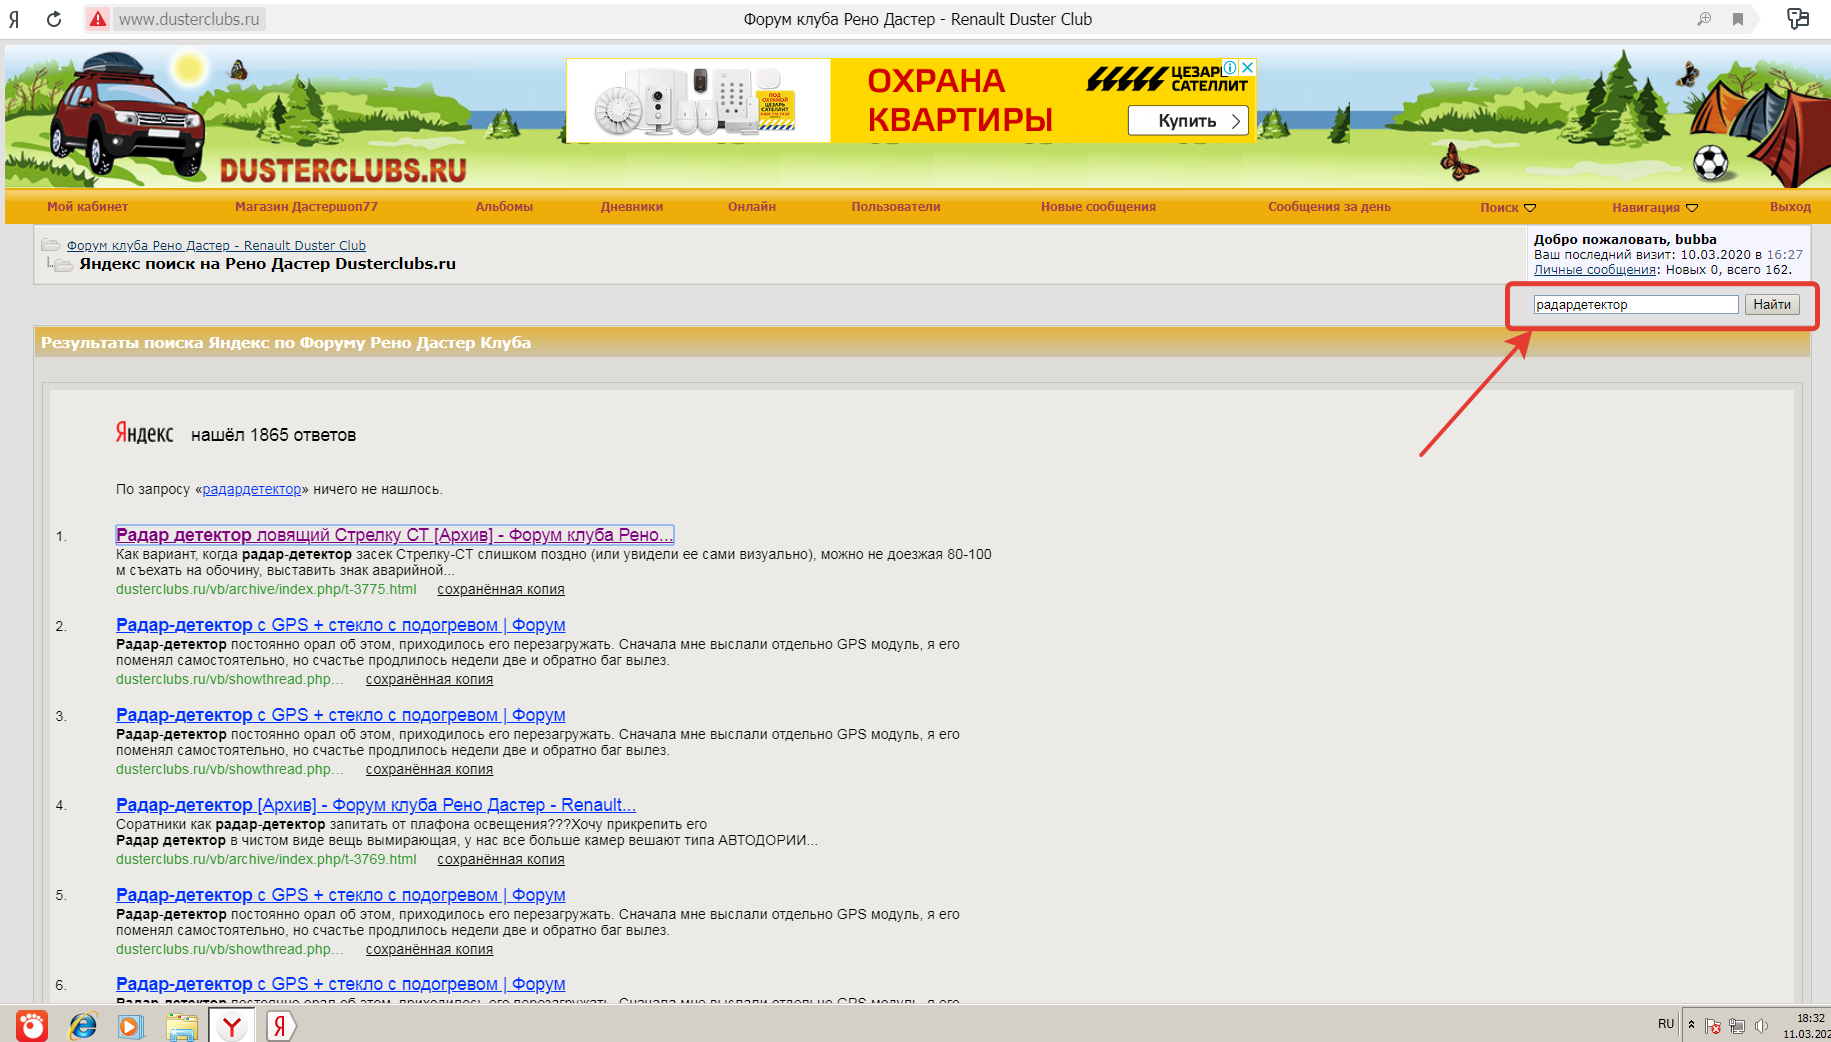Click the forum folder breadcrumb icon

tap(50, 245)
